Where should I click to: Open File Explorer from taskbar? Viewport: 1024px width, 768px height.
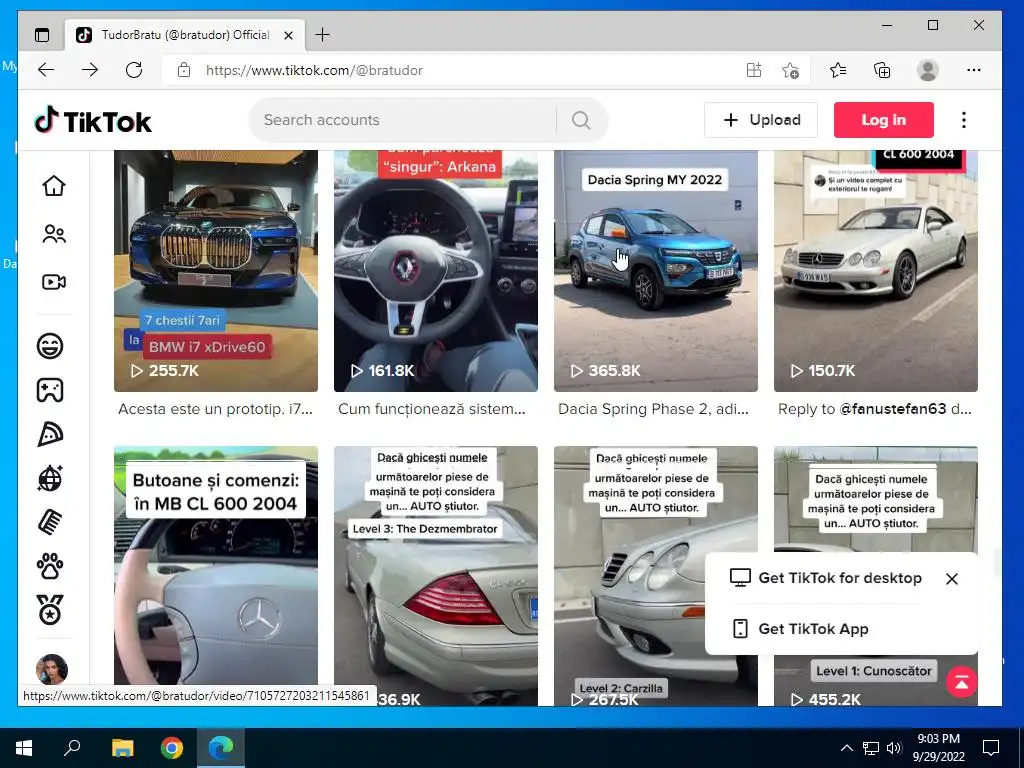pos(122,748)
